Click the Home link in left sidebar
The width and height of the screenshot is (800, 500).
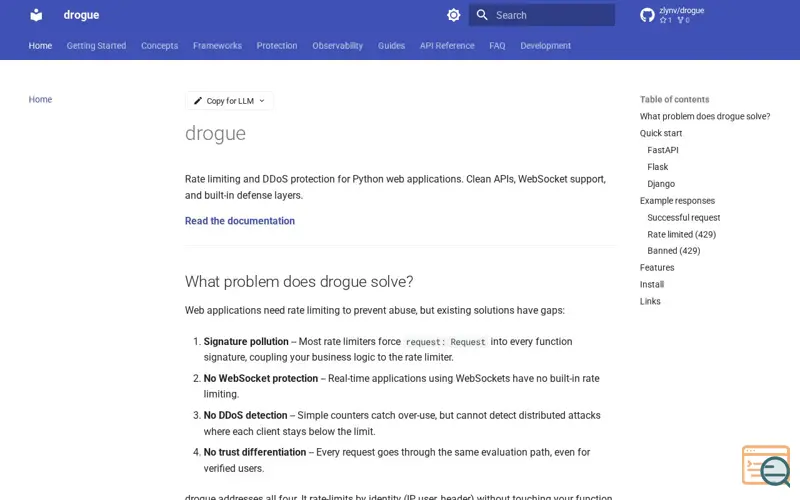click(x=40, y=99)
